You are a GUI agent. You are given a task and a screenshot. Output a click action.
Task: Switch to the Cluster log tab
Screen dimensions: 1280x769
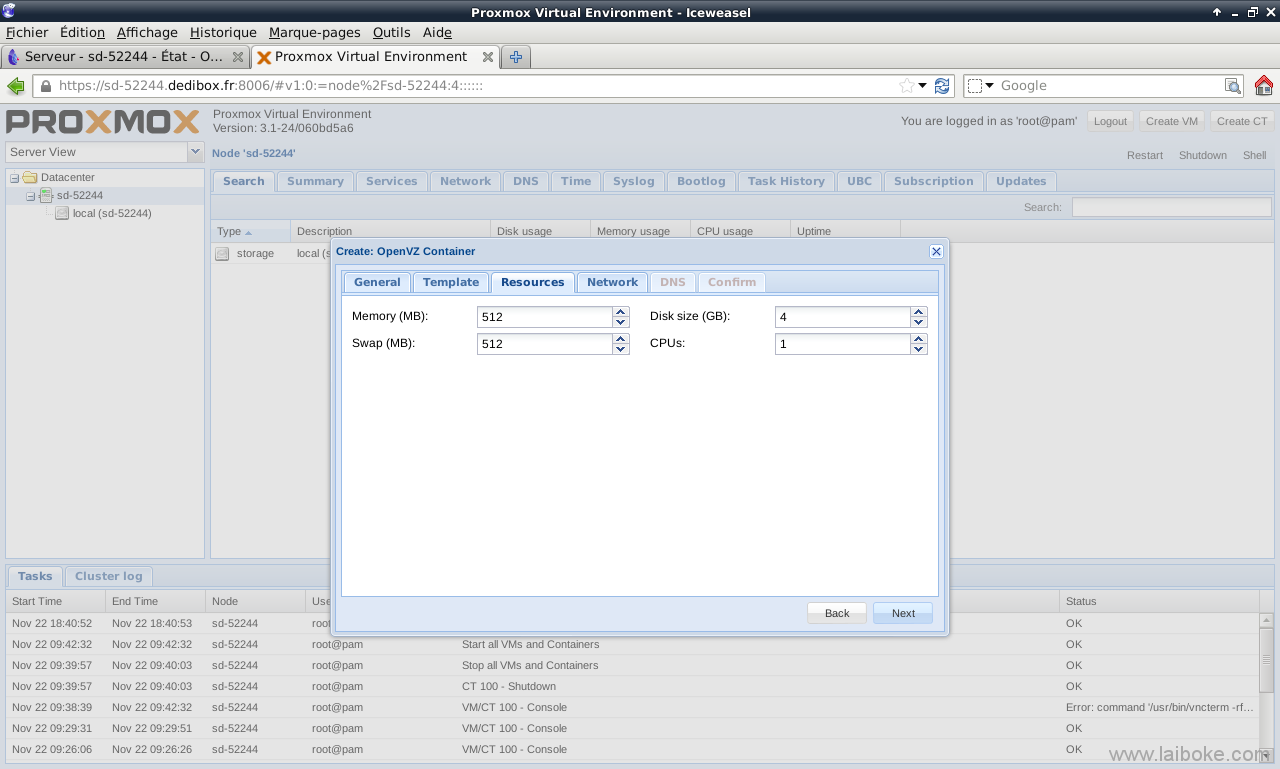coord(109,576)
